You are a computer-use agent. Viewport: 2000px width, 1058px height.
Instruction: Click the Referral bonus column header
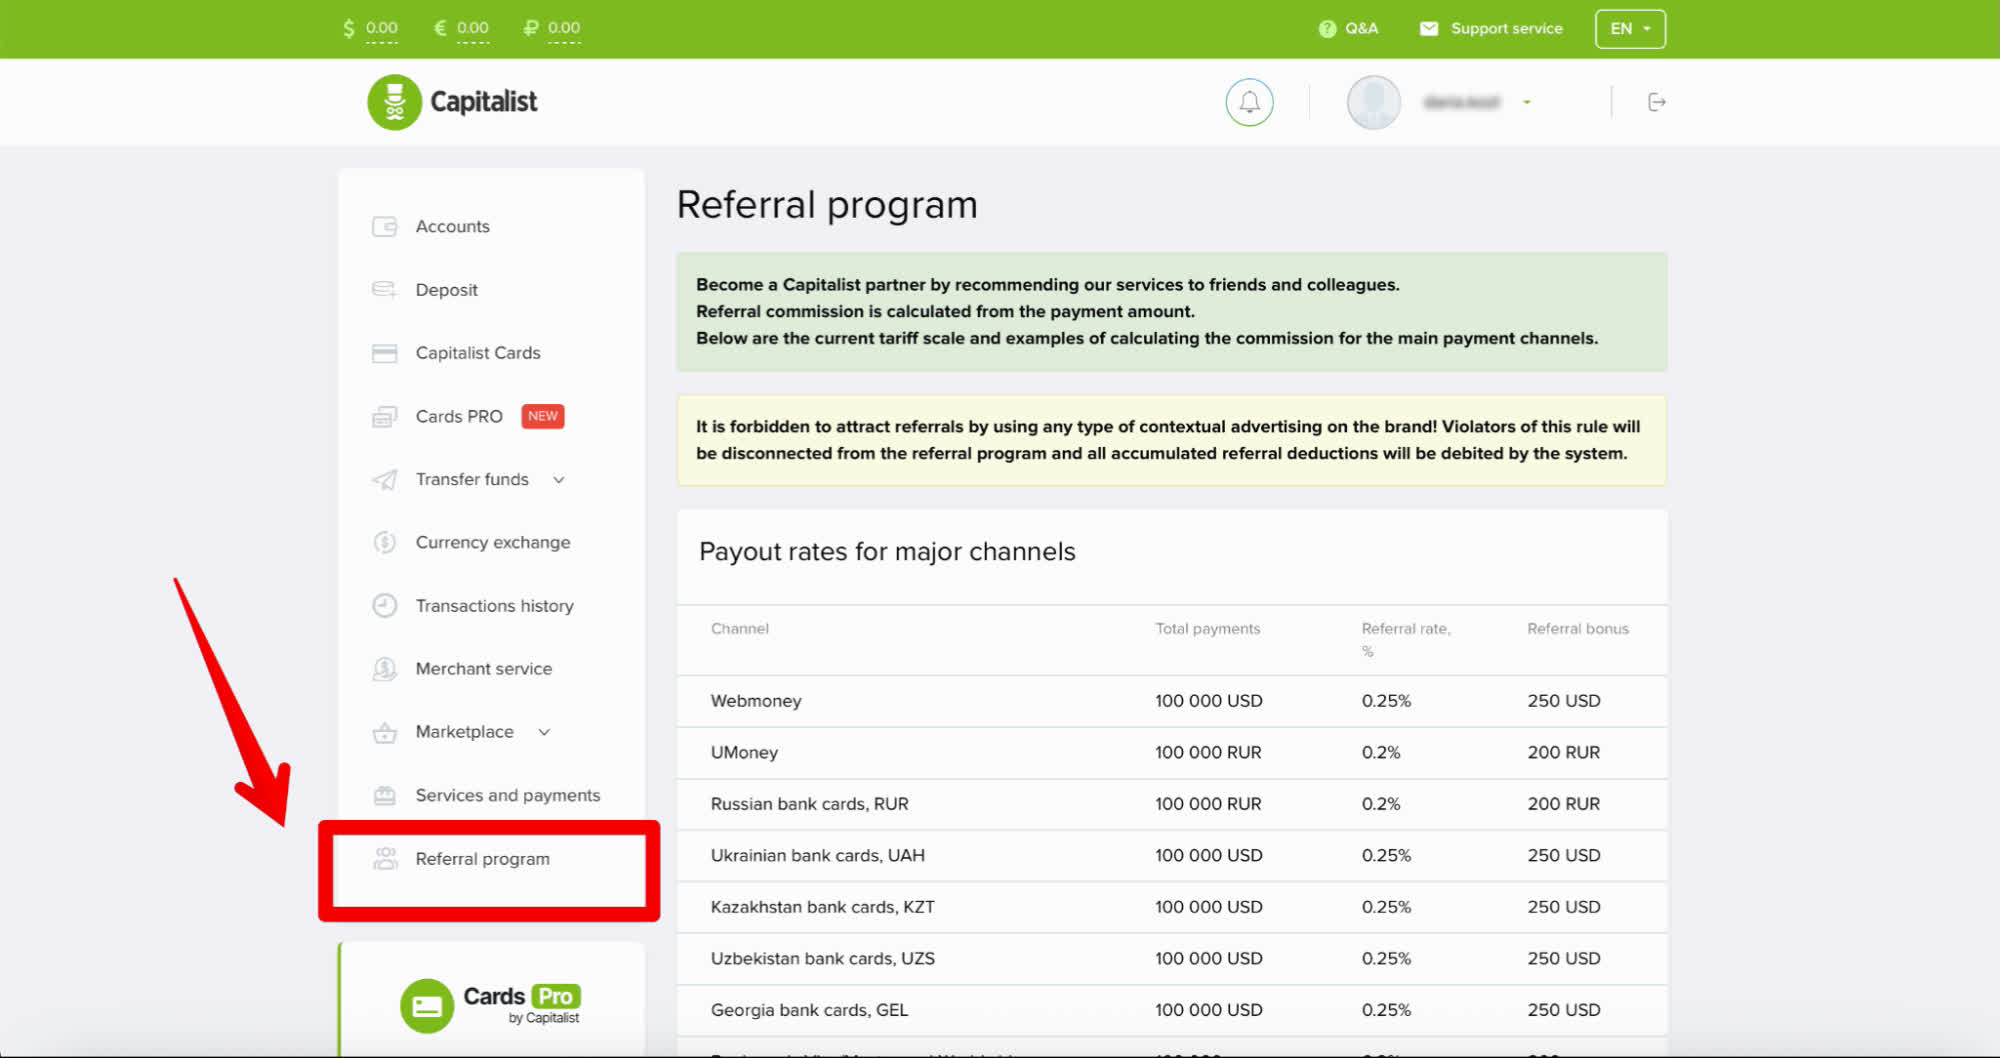(1577, 629)
